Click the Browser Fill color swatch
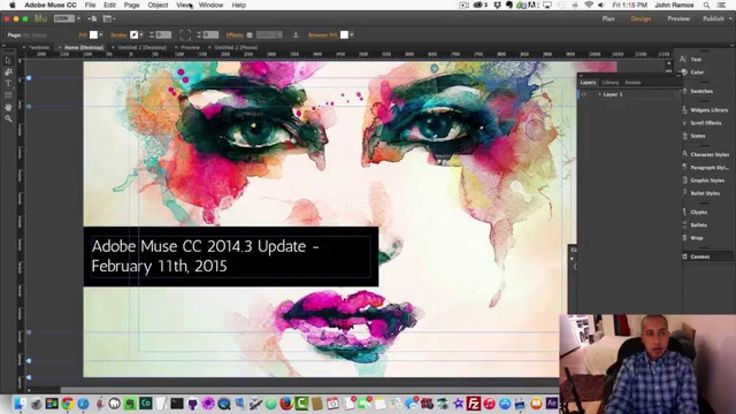Screen dimensions: 736x414 [344, 35]
